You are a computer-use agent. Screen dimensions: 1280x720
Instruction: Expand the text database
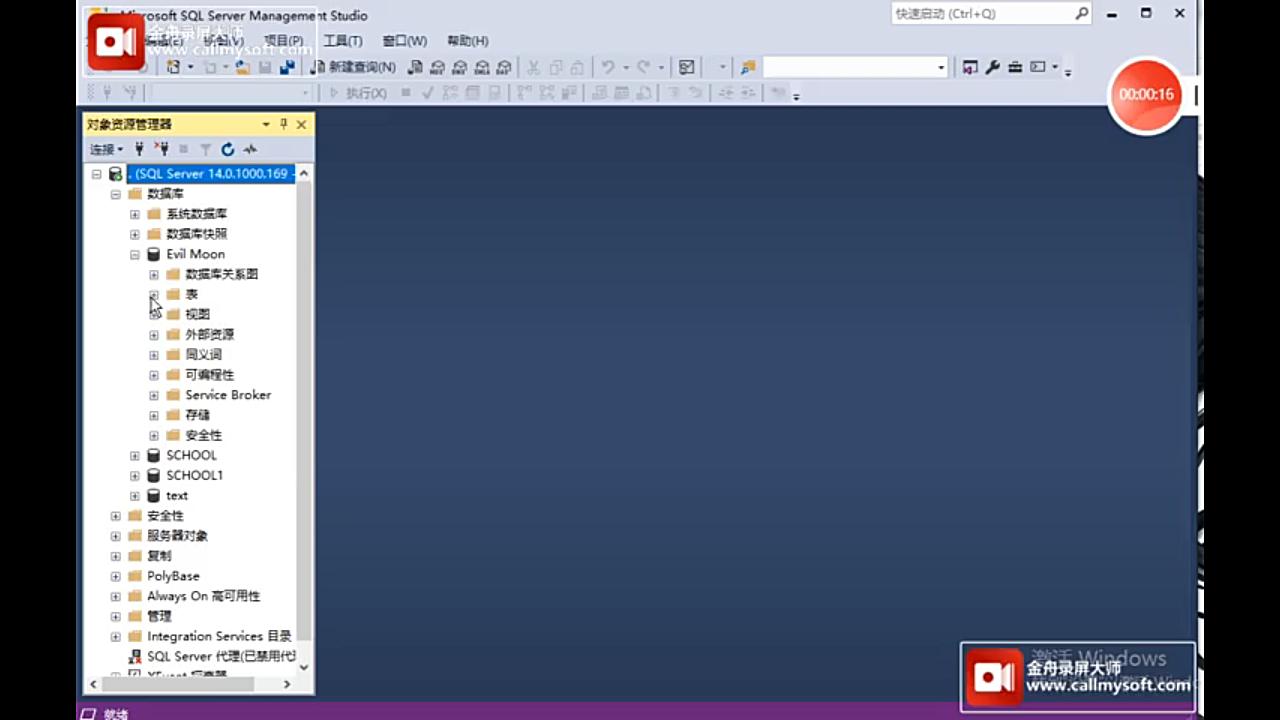click(134, 496)
